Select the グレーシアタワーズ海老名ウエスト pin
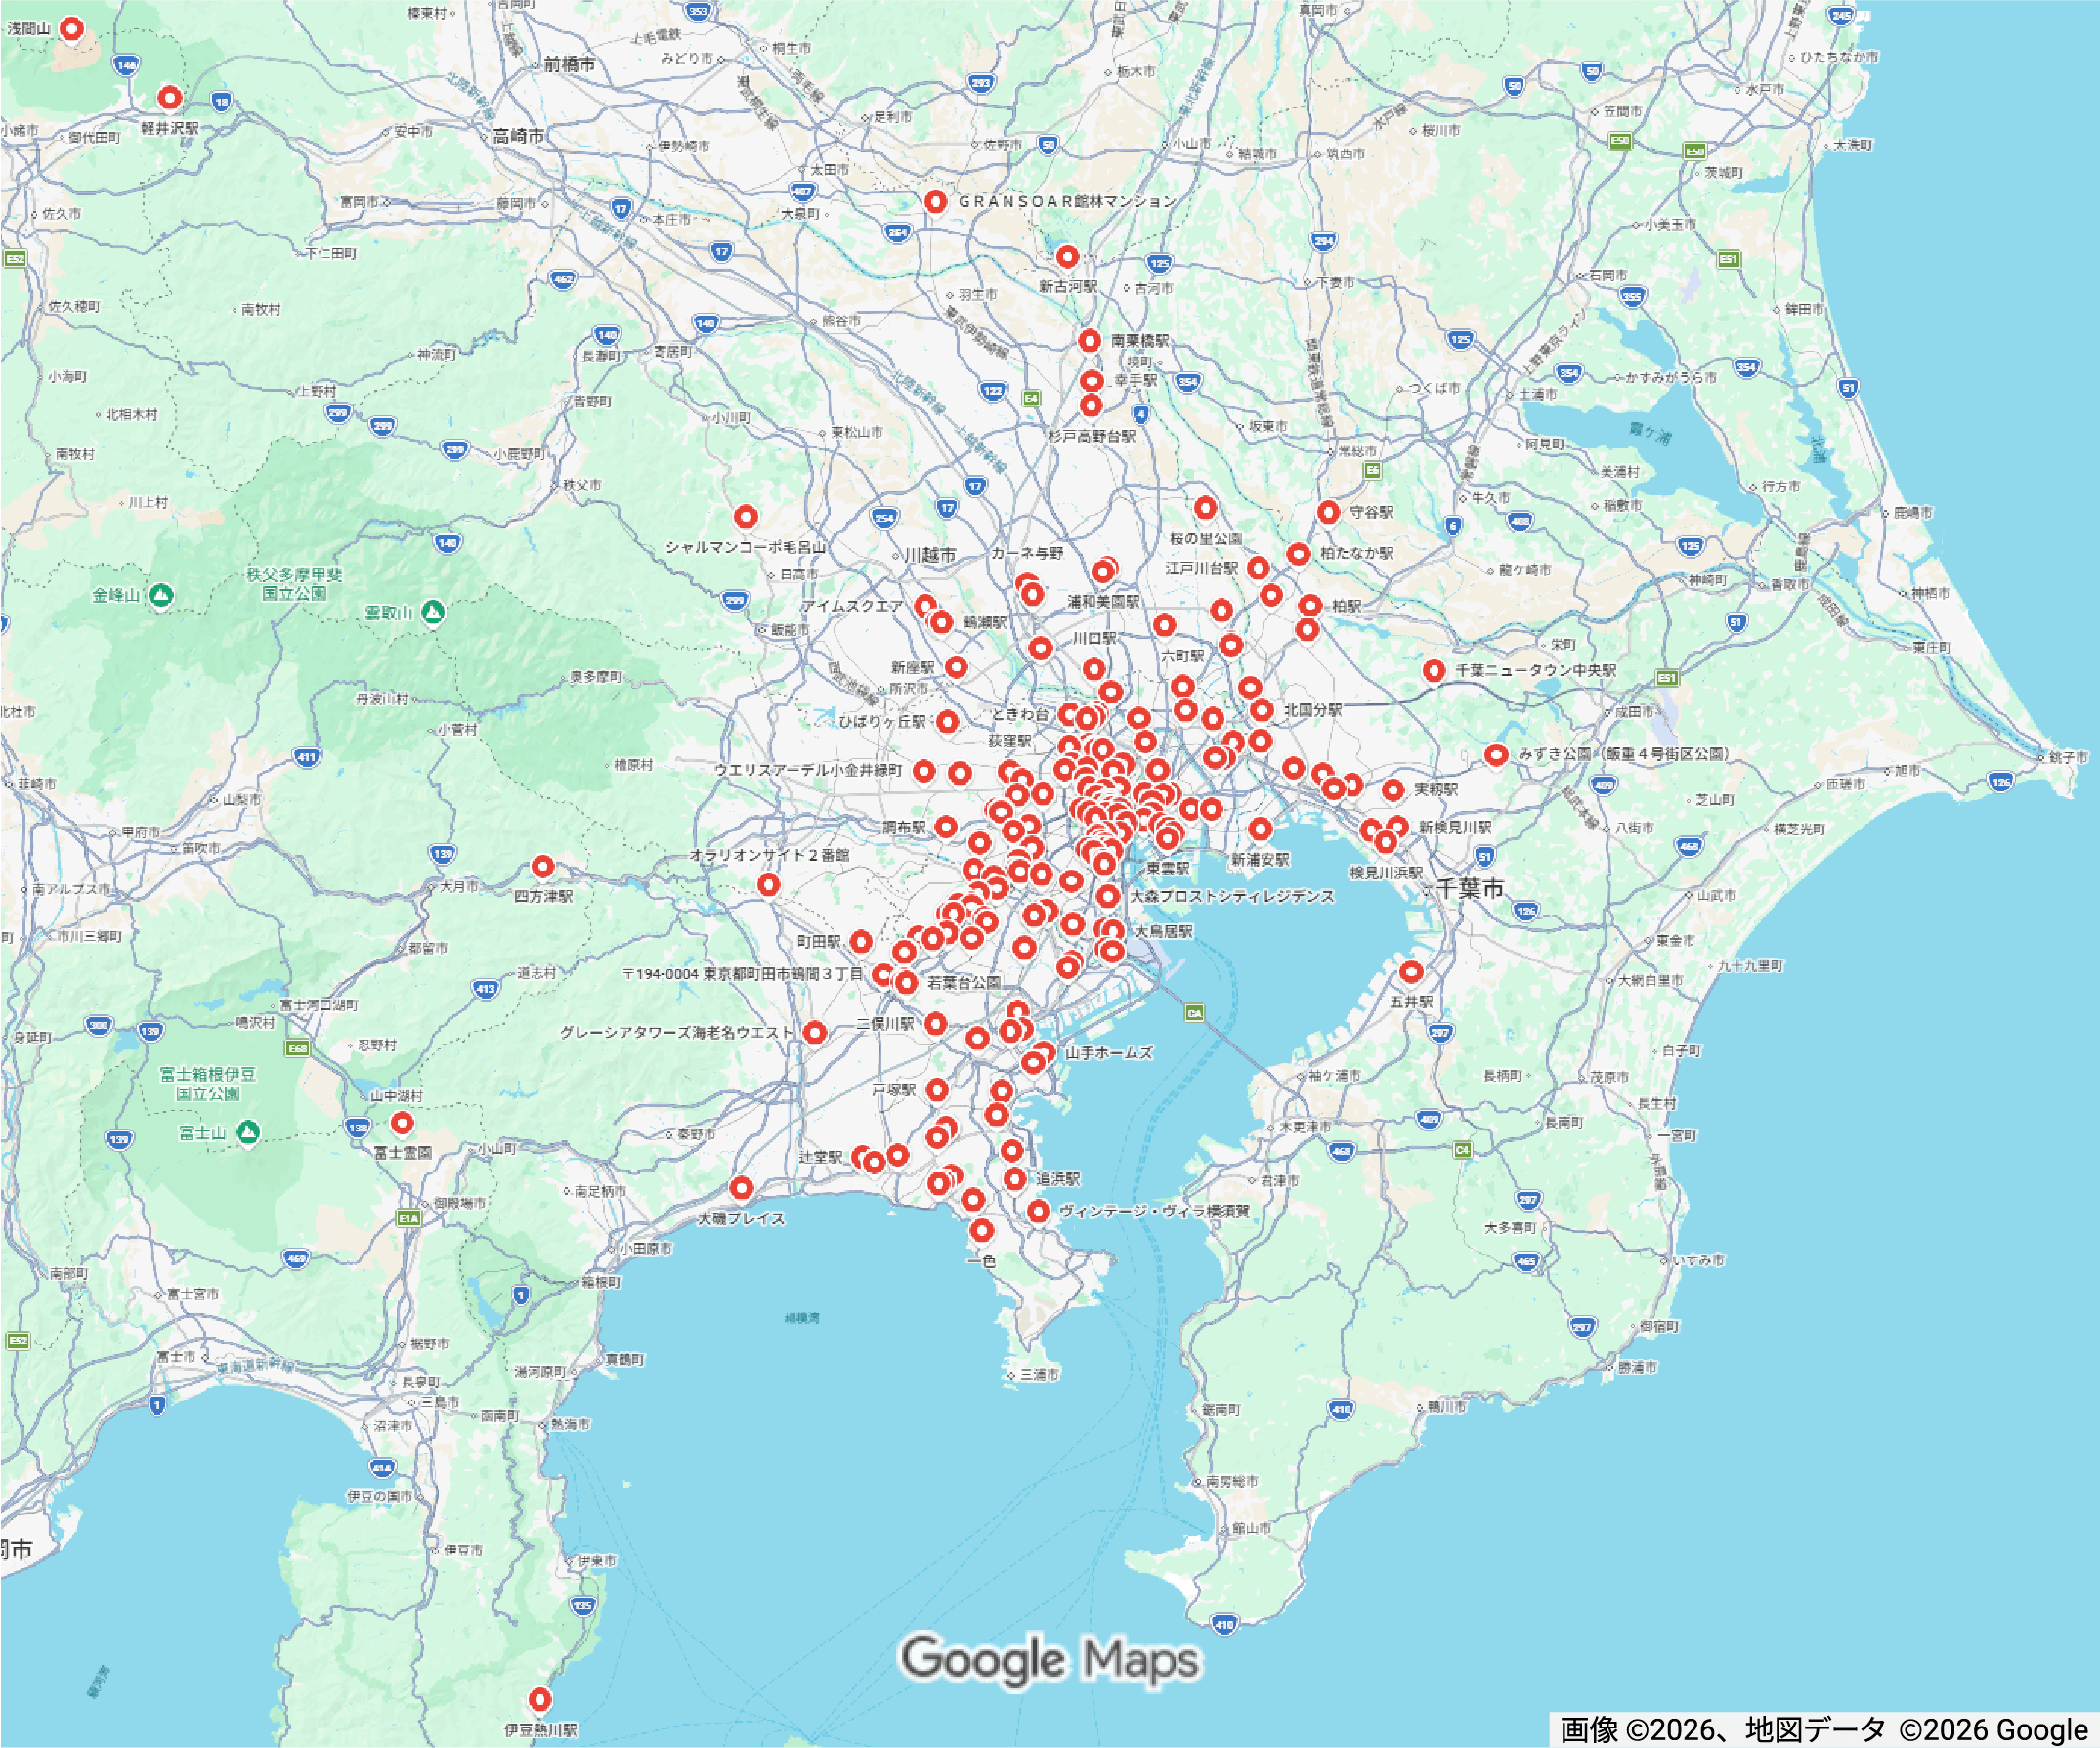This screenshot has height=1748, width=2100. pos(815,1032)
